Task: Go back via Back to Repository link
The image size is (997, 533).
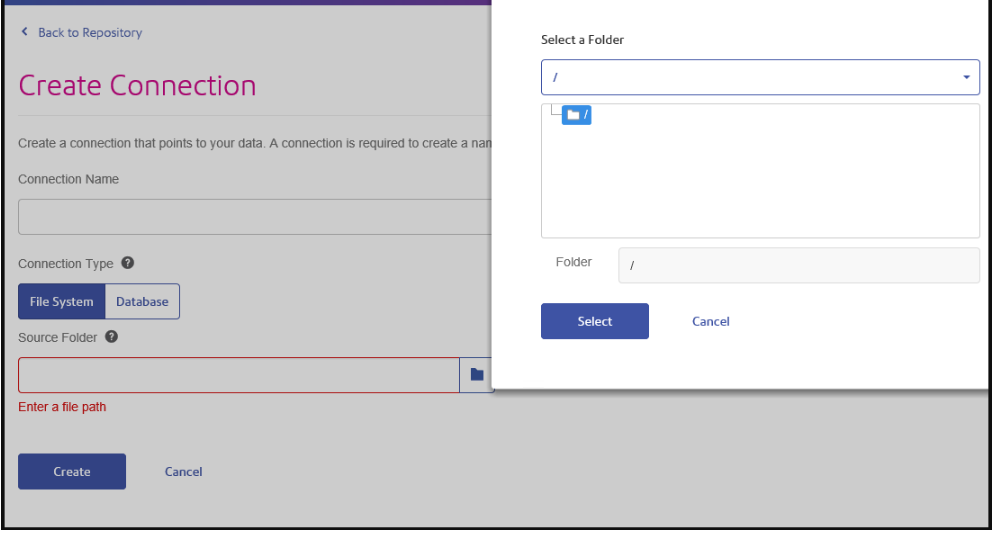Action: tap(90, 32)
